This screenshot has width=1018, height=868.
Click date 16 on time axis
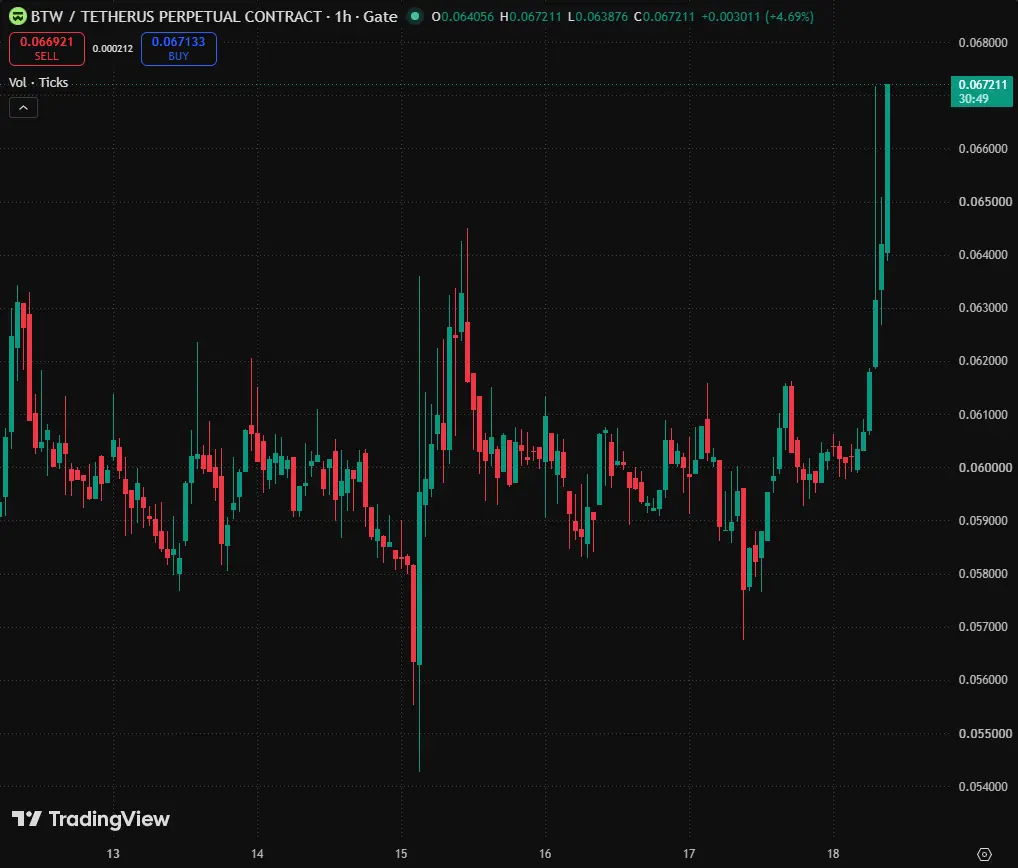coord(545,854)
